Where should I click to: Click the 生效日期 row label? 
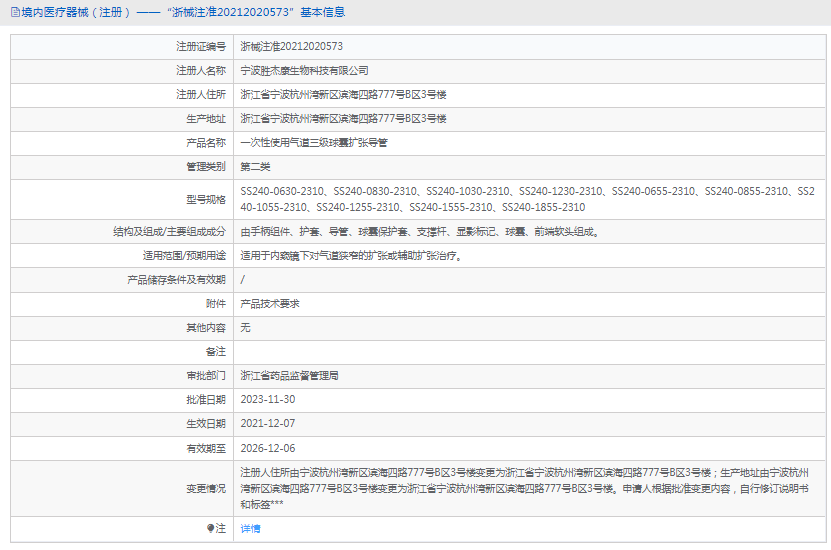click(206, 423)
